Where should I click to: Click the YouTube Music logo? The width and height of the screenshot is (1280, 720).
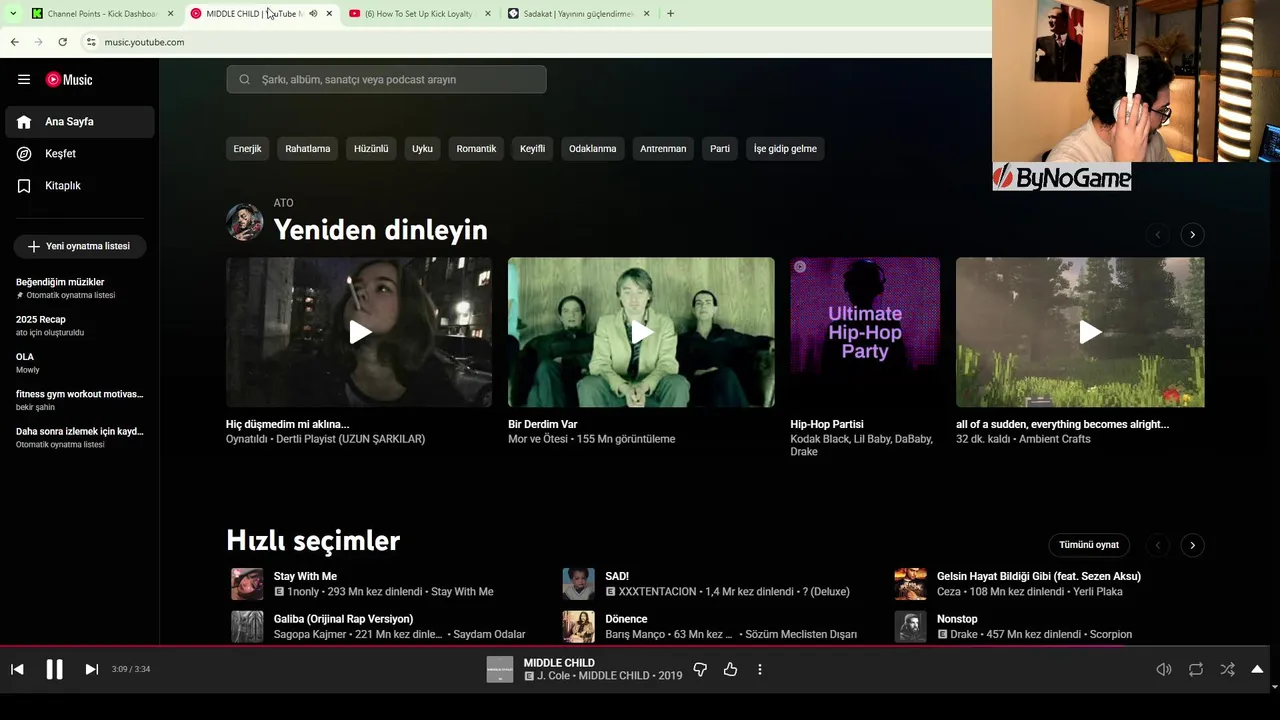coord(69,79)
